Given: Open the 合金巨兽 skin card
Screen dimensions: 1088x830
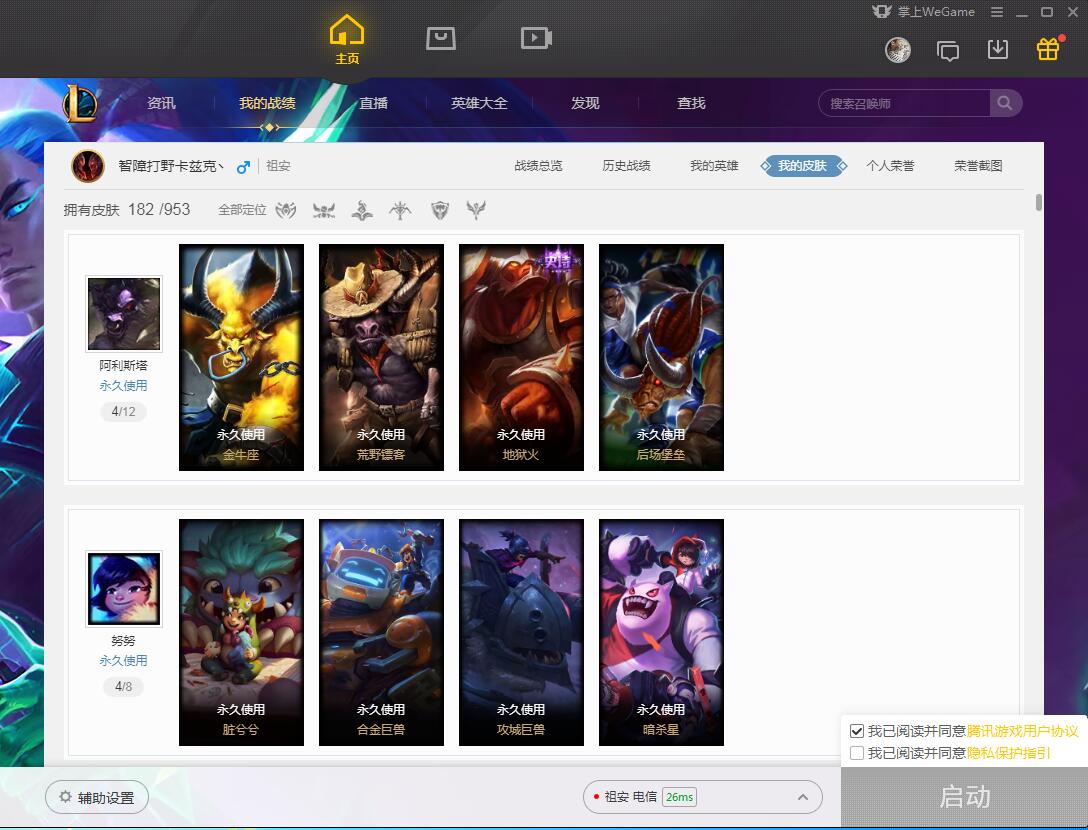Looking at the screenshot, I should [x=381, y=632].
